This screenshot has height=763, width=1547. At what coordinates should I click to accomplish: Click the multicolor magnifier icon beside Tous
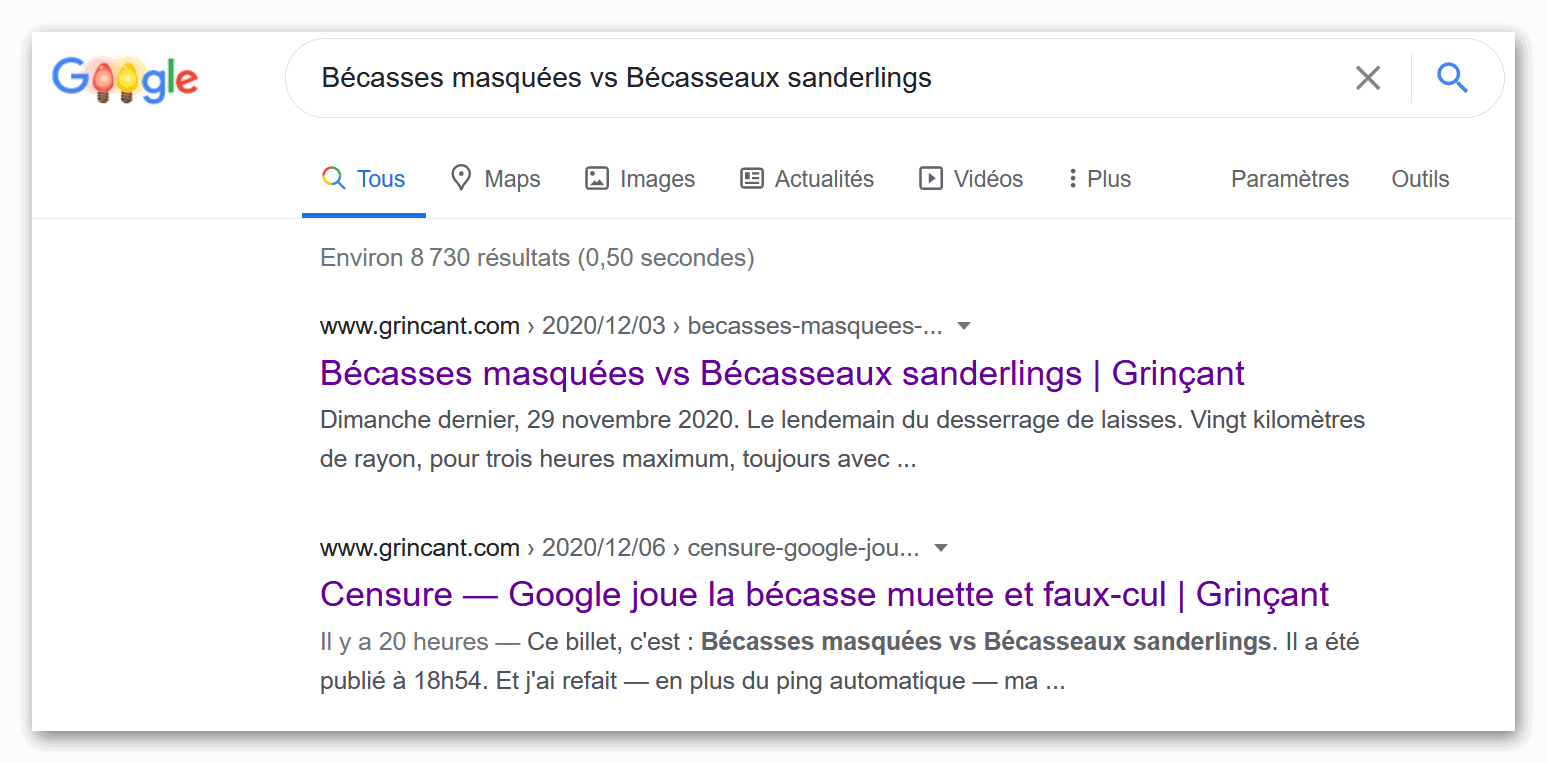tap(333, 179)
